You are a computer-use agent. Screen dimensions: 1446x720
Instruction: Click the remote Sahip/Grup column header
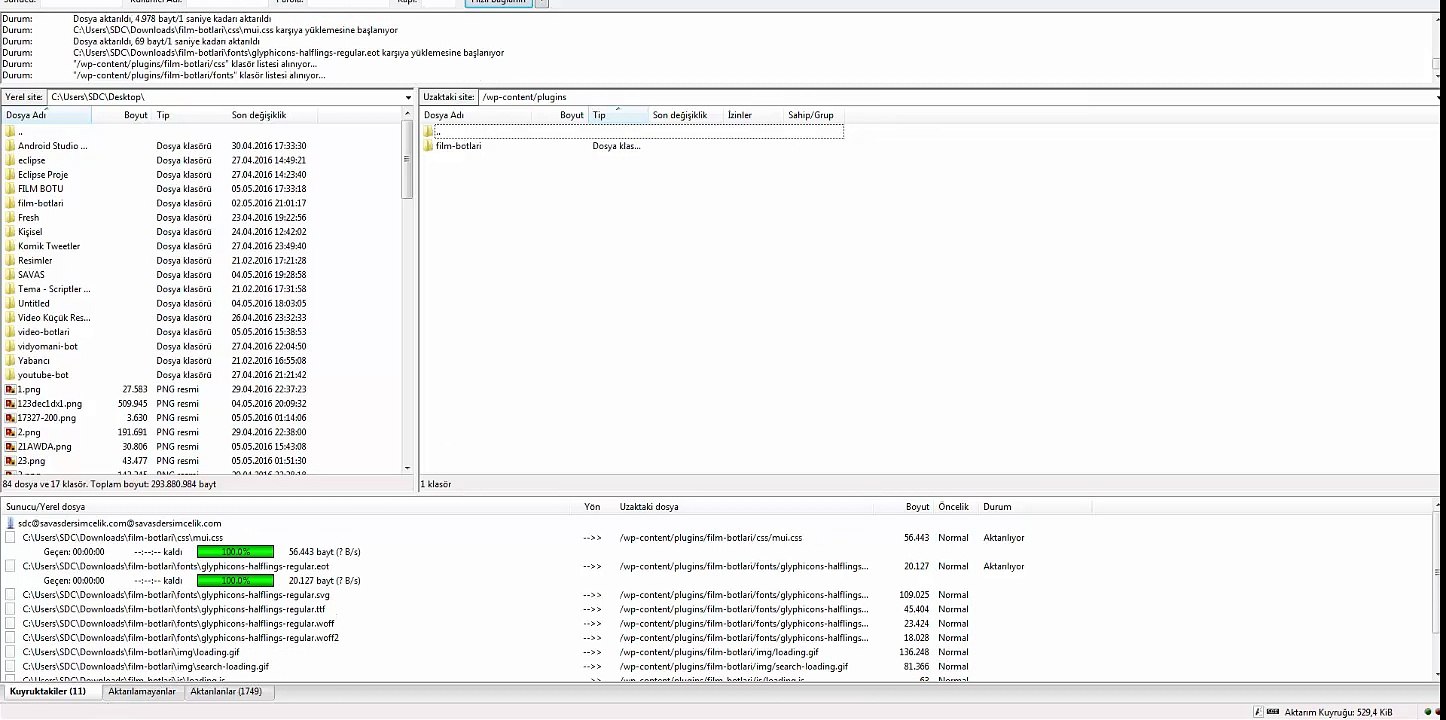click(813, 115)
